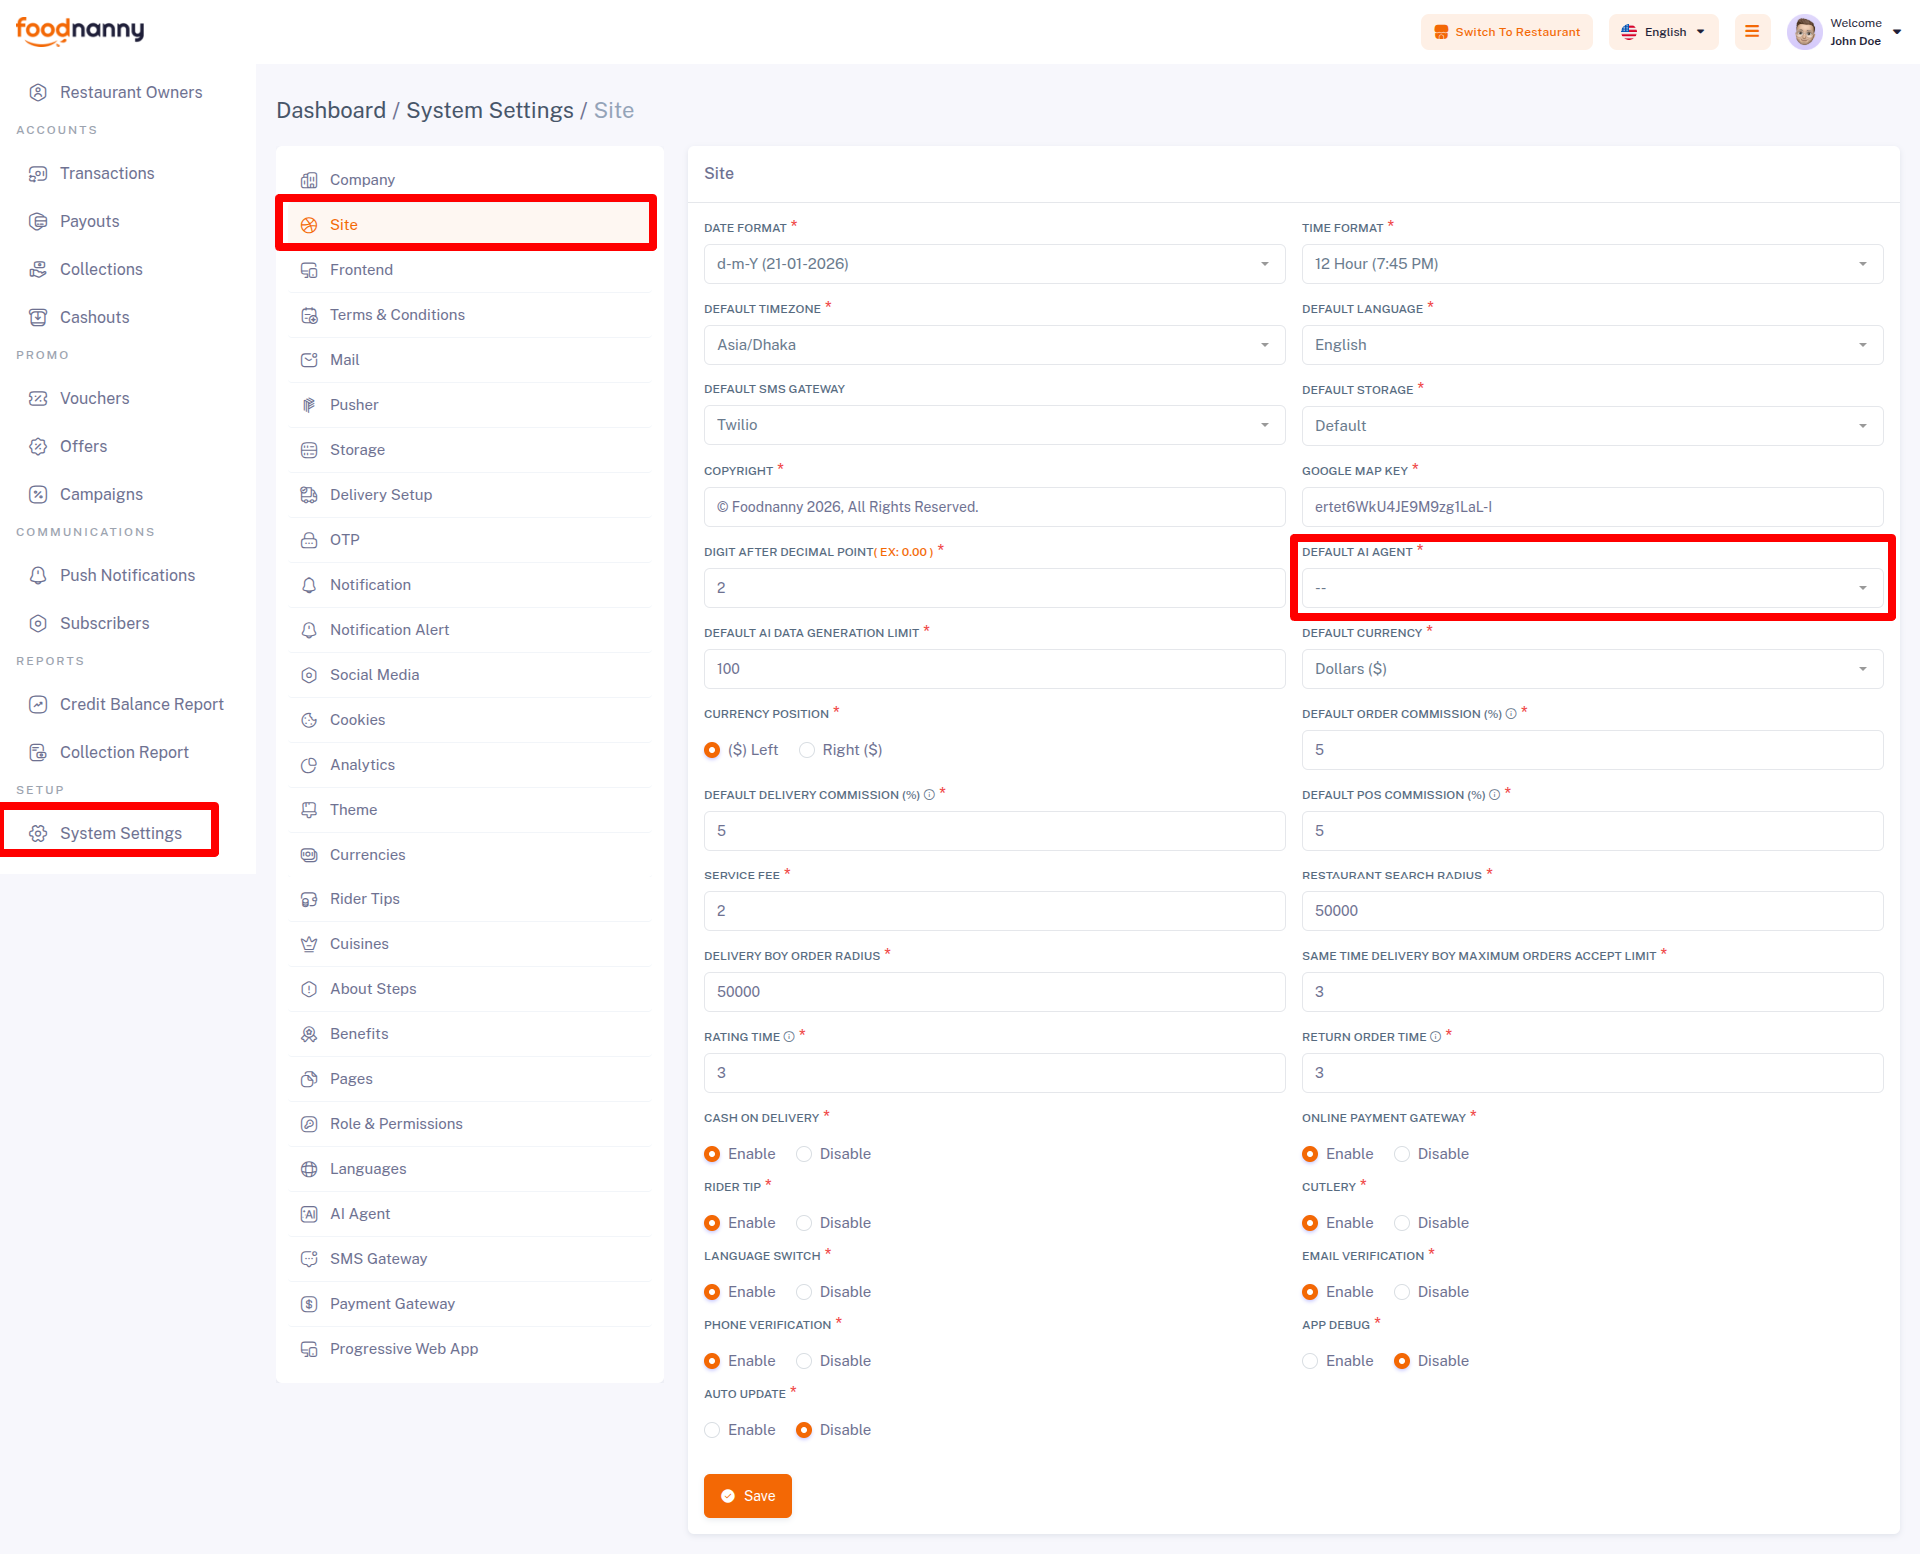Click the Payouts icon in sidebar
Viewport: 1920px width, 1554px height.
pos(38,221)
